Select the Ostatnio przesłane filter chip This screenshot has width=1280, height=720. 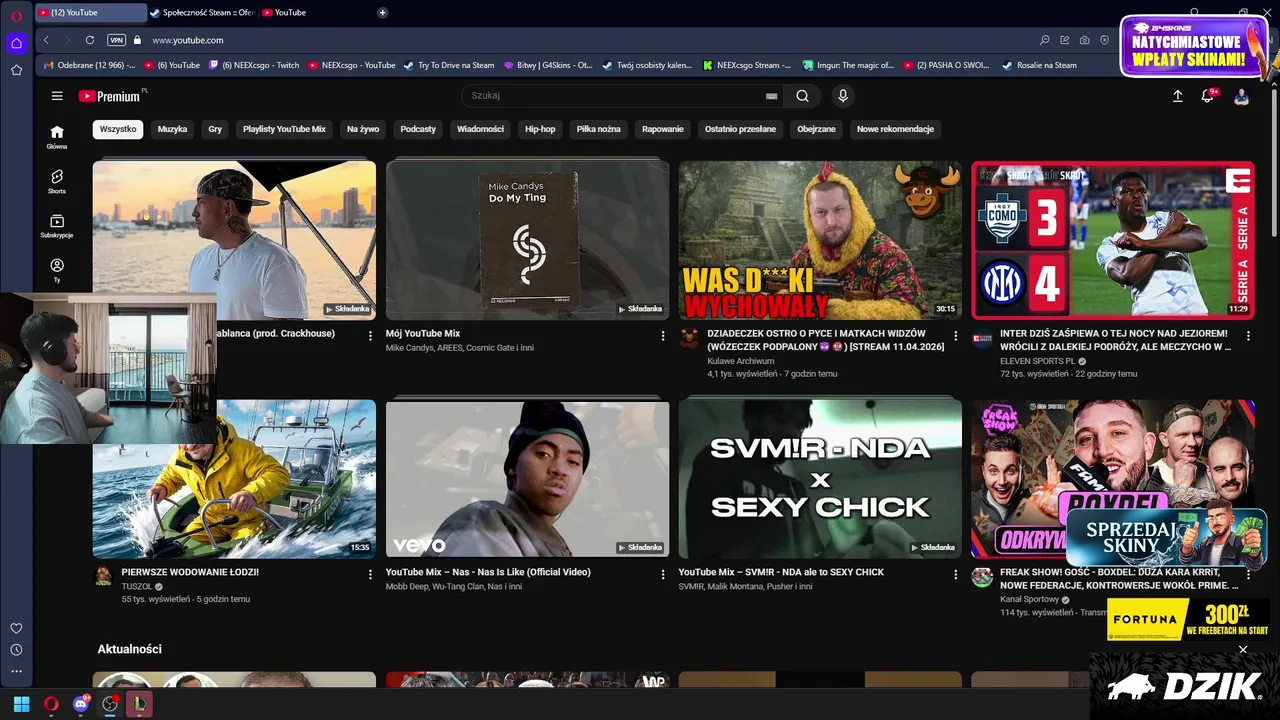click(x=740, y=129)
